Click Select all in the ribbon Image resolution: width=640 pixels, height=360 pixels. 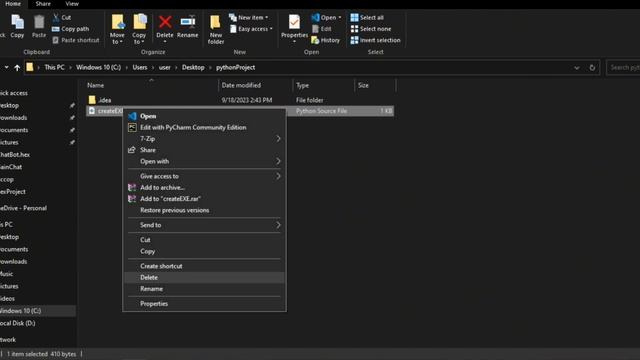367,18
